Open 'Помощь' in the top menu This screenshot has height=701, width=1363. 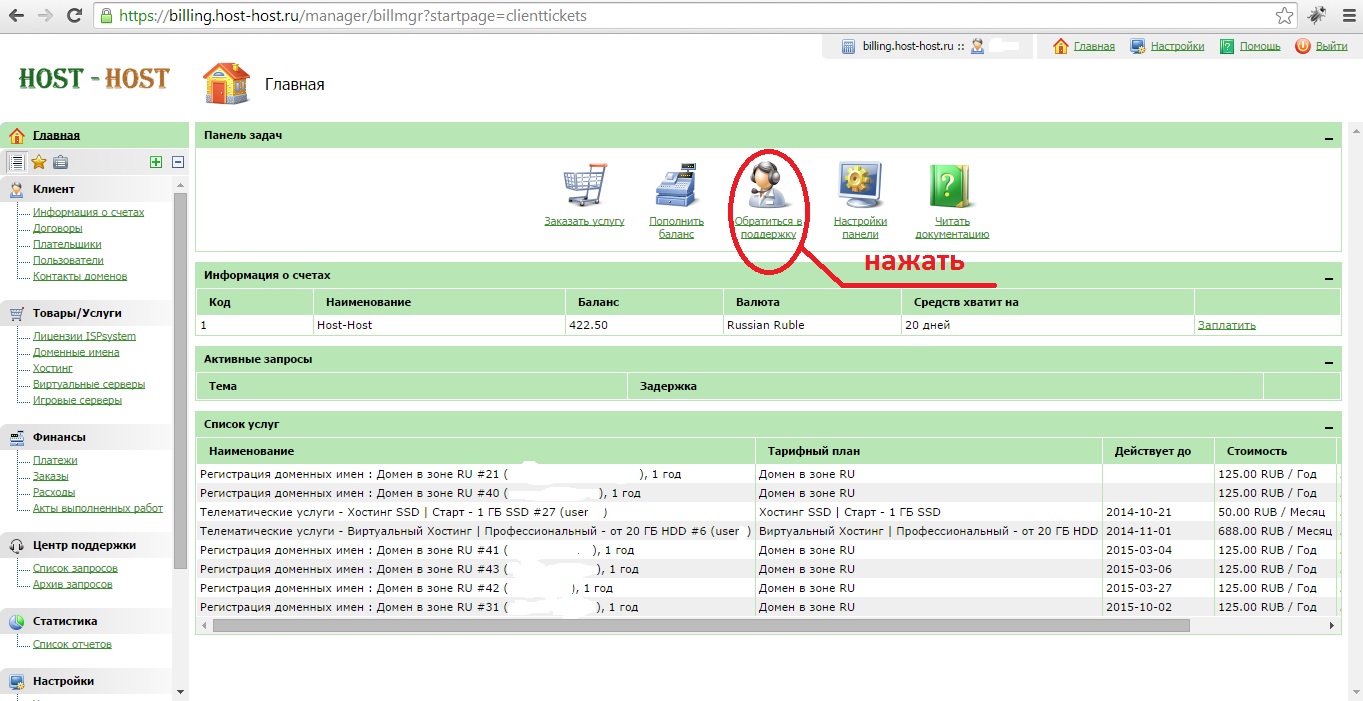pos(1259,46)
